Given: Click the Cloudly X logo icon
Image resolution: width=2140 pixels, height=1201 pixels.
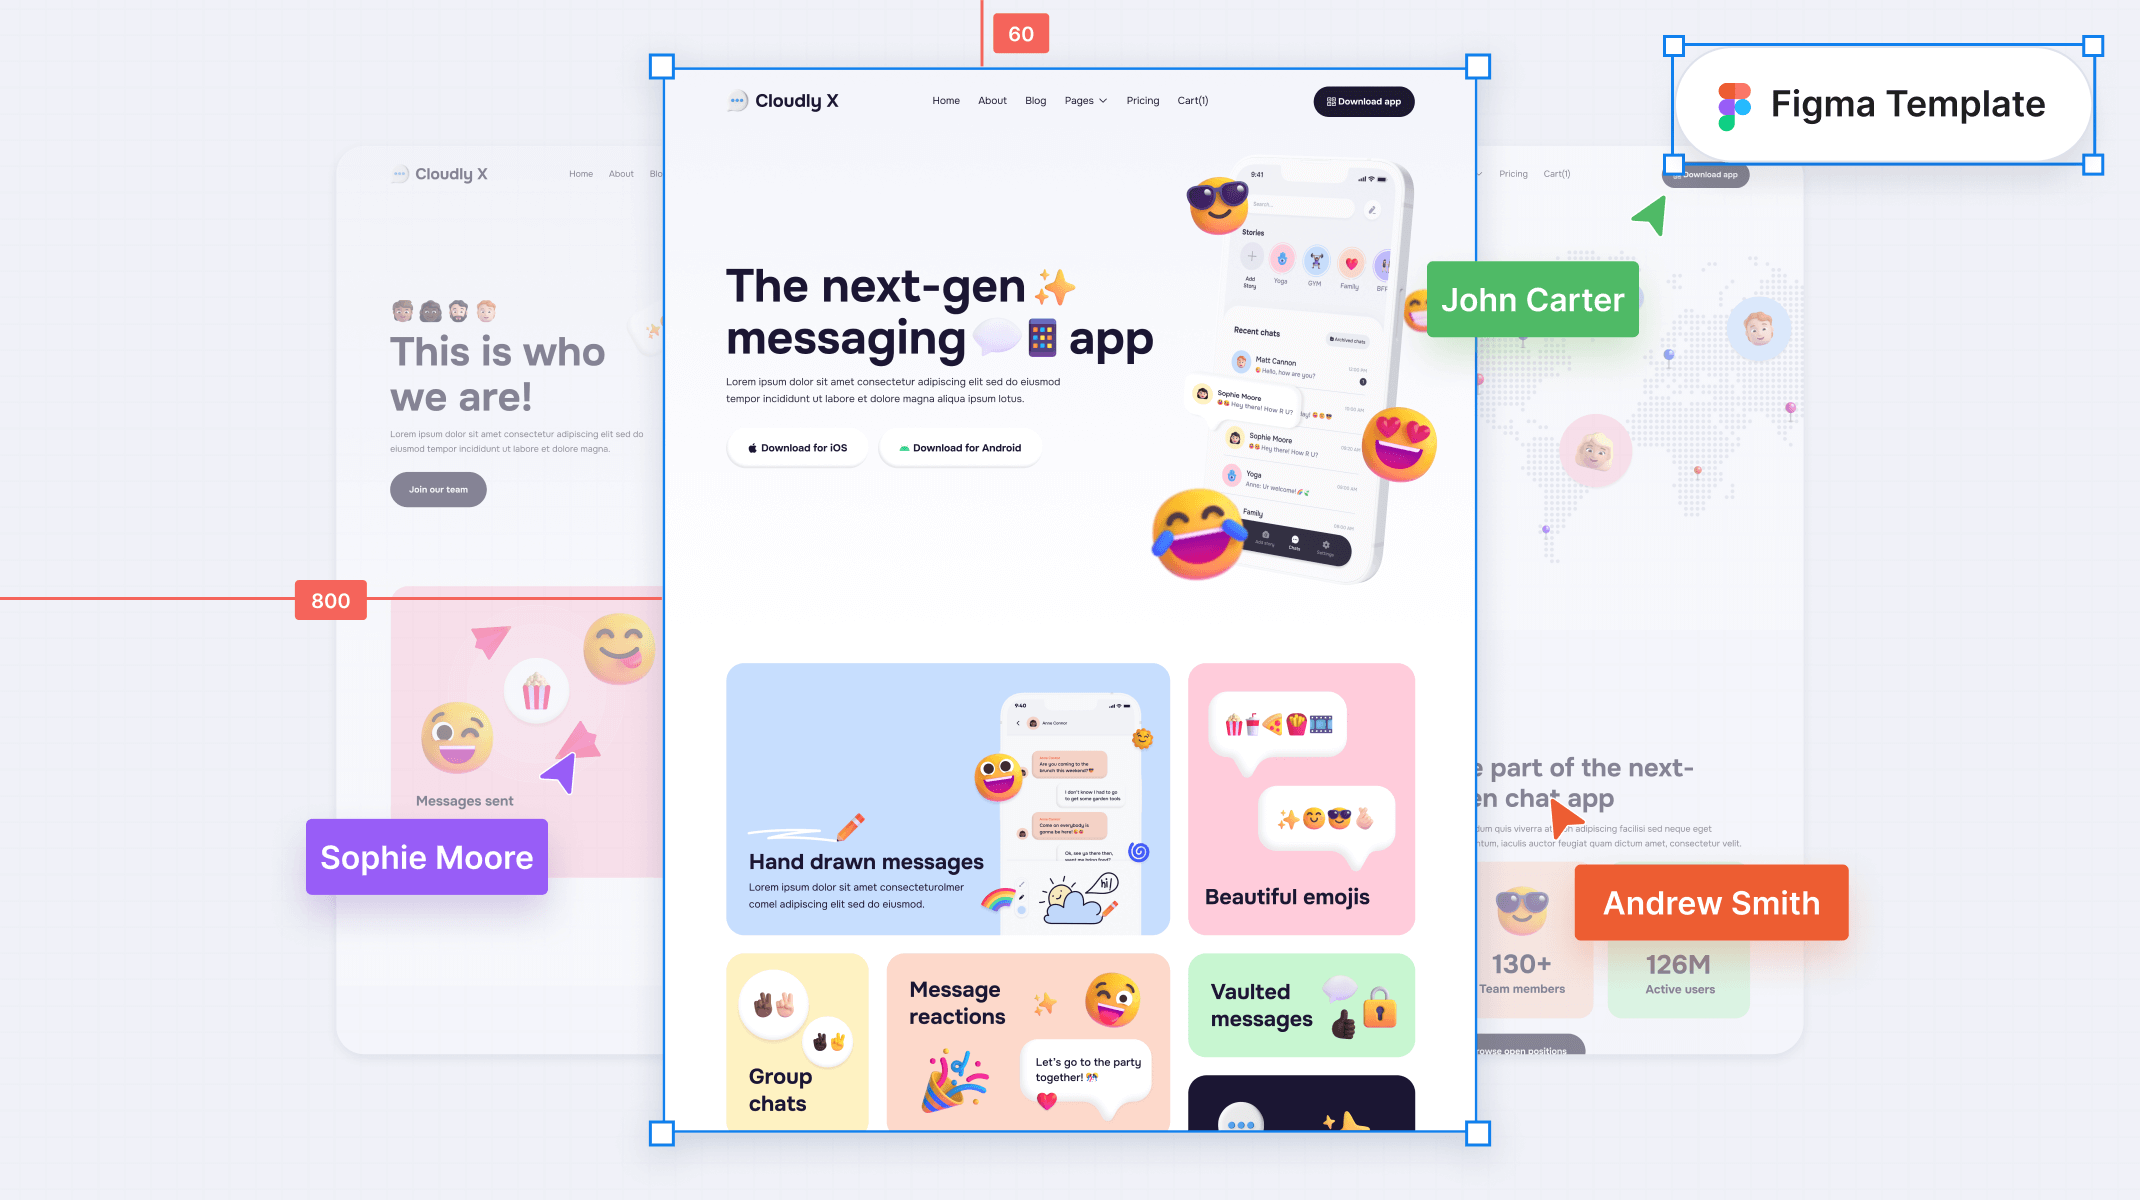Looking at the screenshot, I should (733, 100).
